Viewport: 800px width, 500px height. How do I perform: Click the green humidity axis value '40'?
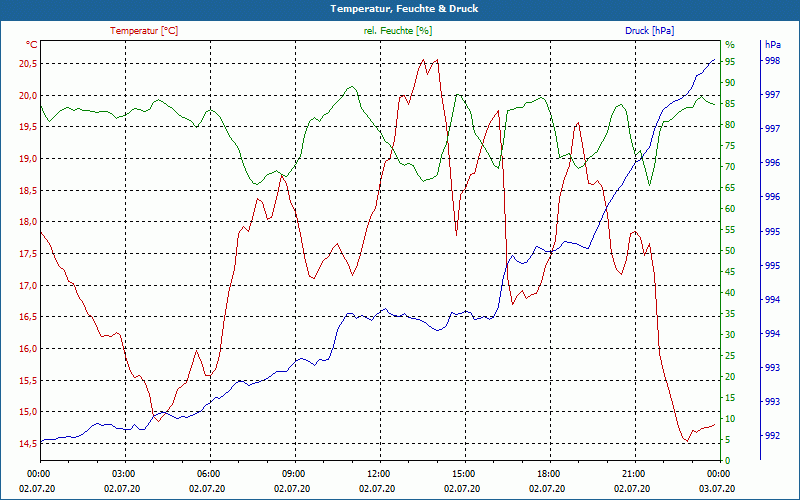(x=730, y=293)
